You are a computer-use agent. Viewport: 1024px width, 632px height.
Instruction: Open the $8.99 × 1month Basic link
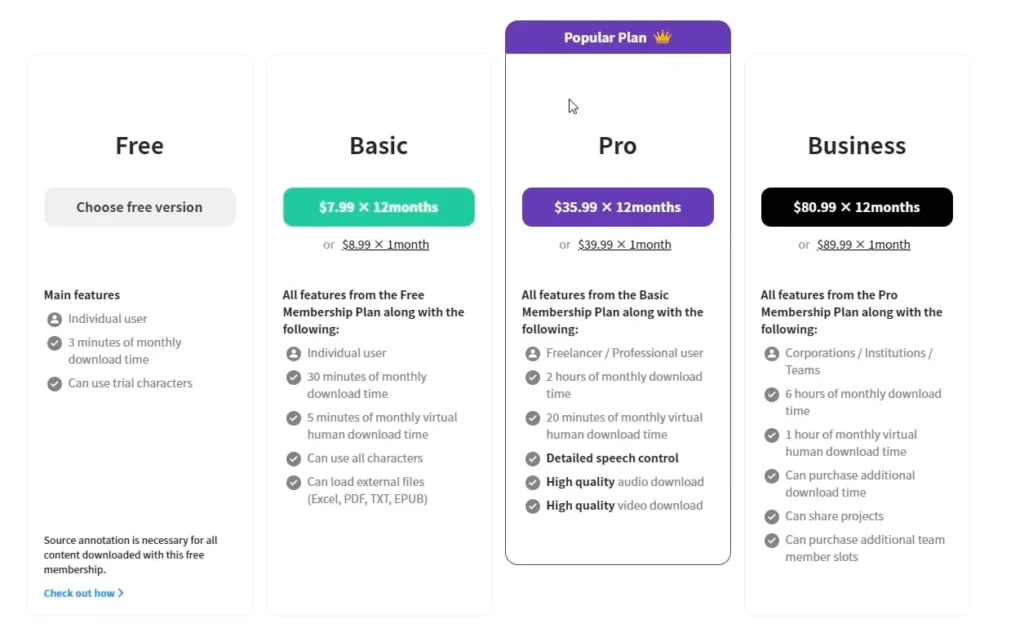pyautogui.click(x=385, y=244)
